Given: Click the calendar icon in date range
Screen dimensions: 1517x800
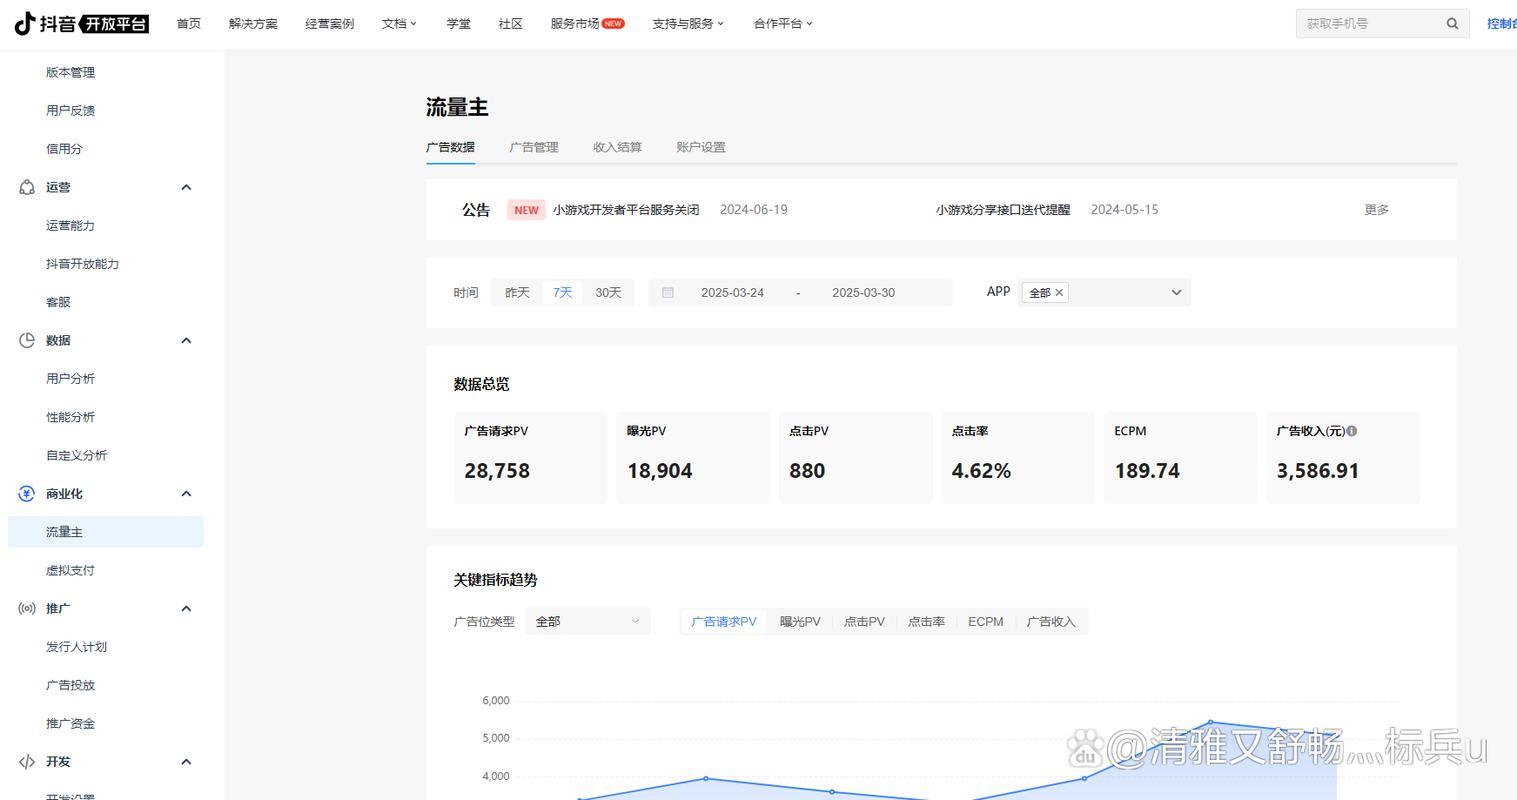Looking at the screenshot, I should pyautogui.click(x=668, y=293).
